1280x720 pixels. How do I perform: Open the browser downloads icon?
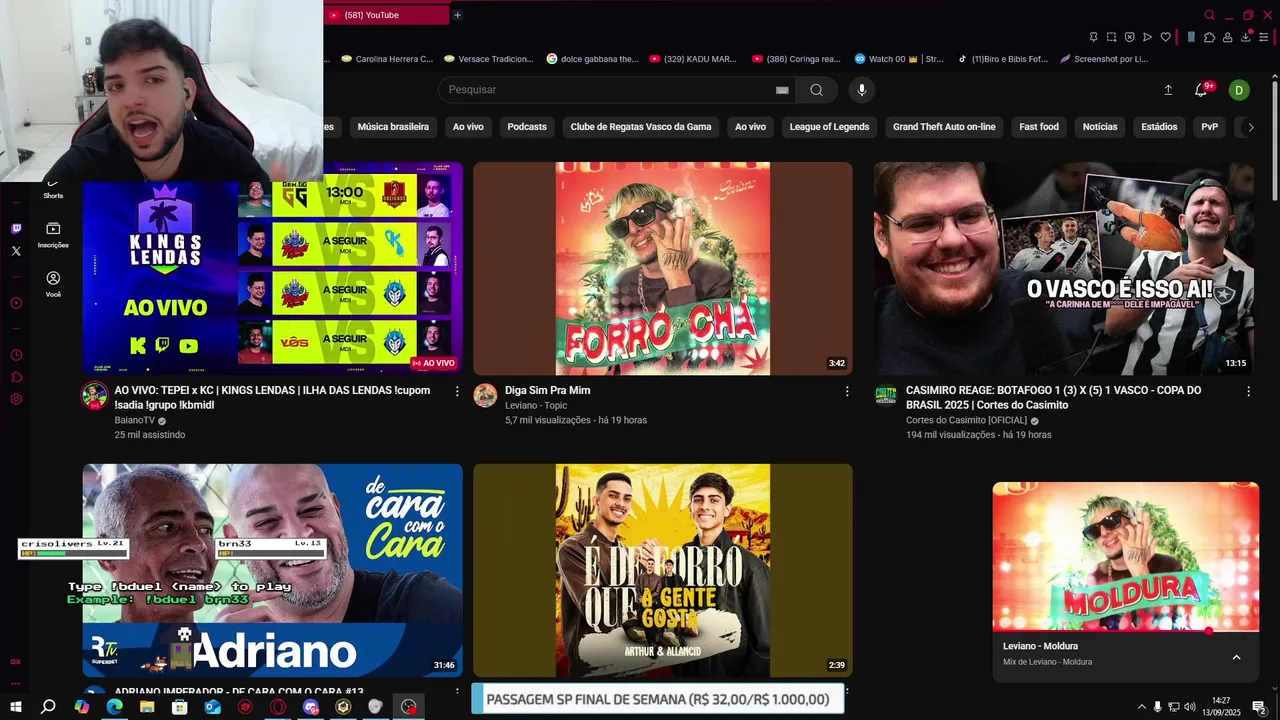1245,37
